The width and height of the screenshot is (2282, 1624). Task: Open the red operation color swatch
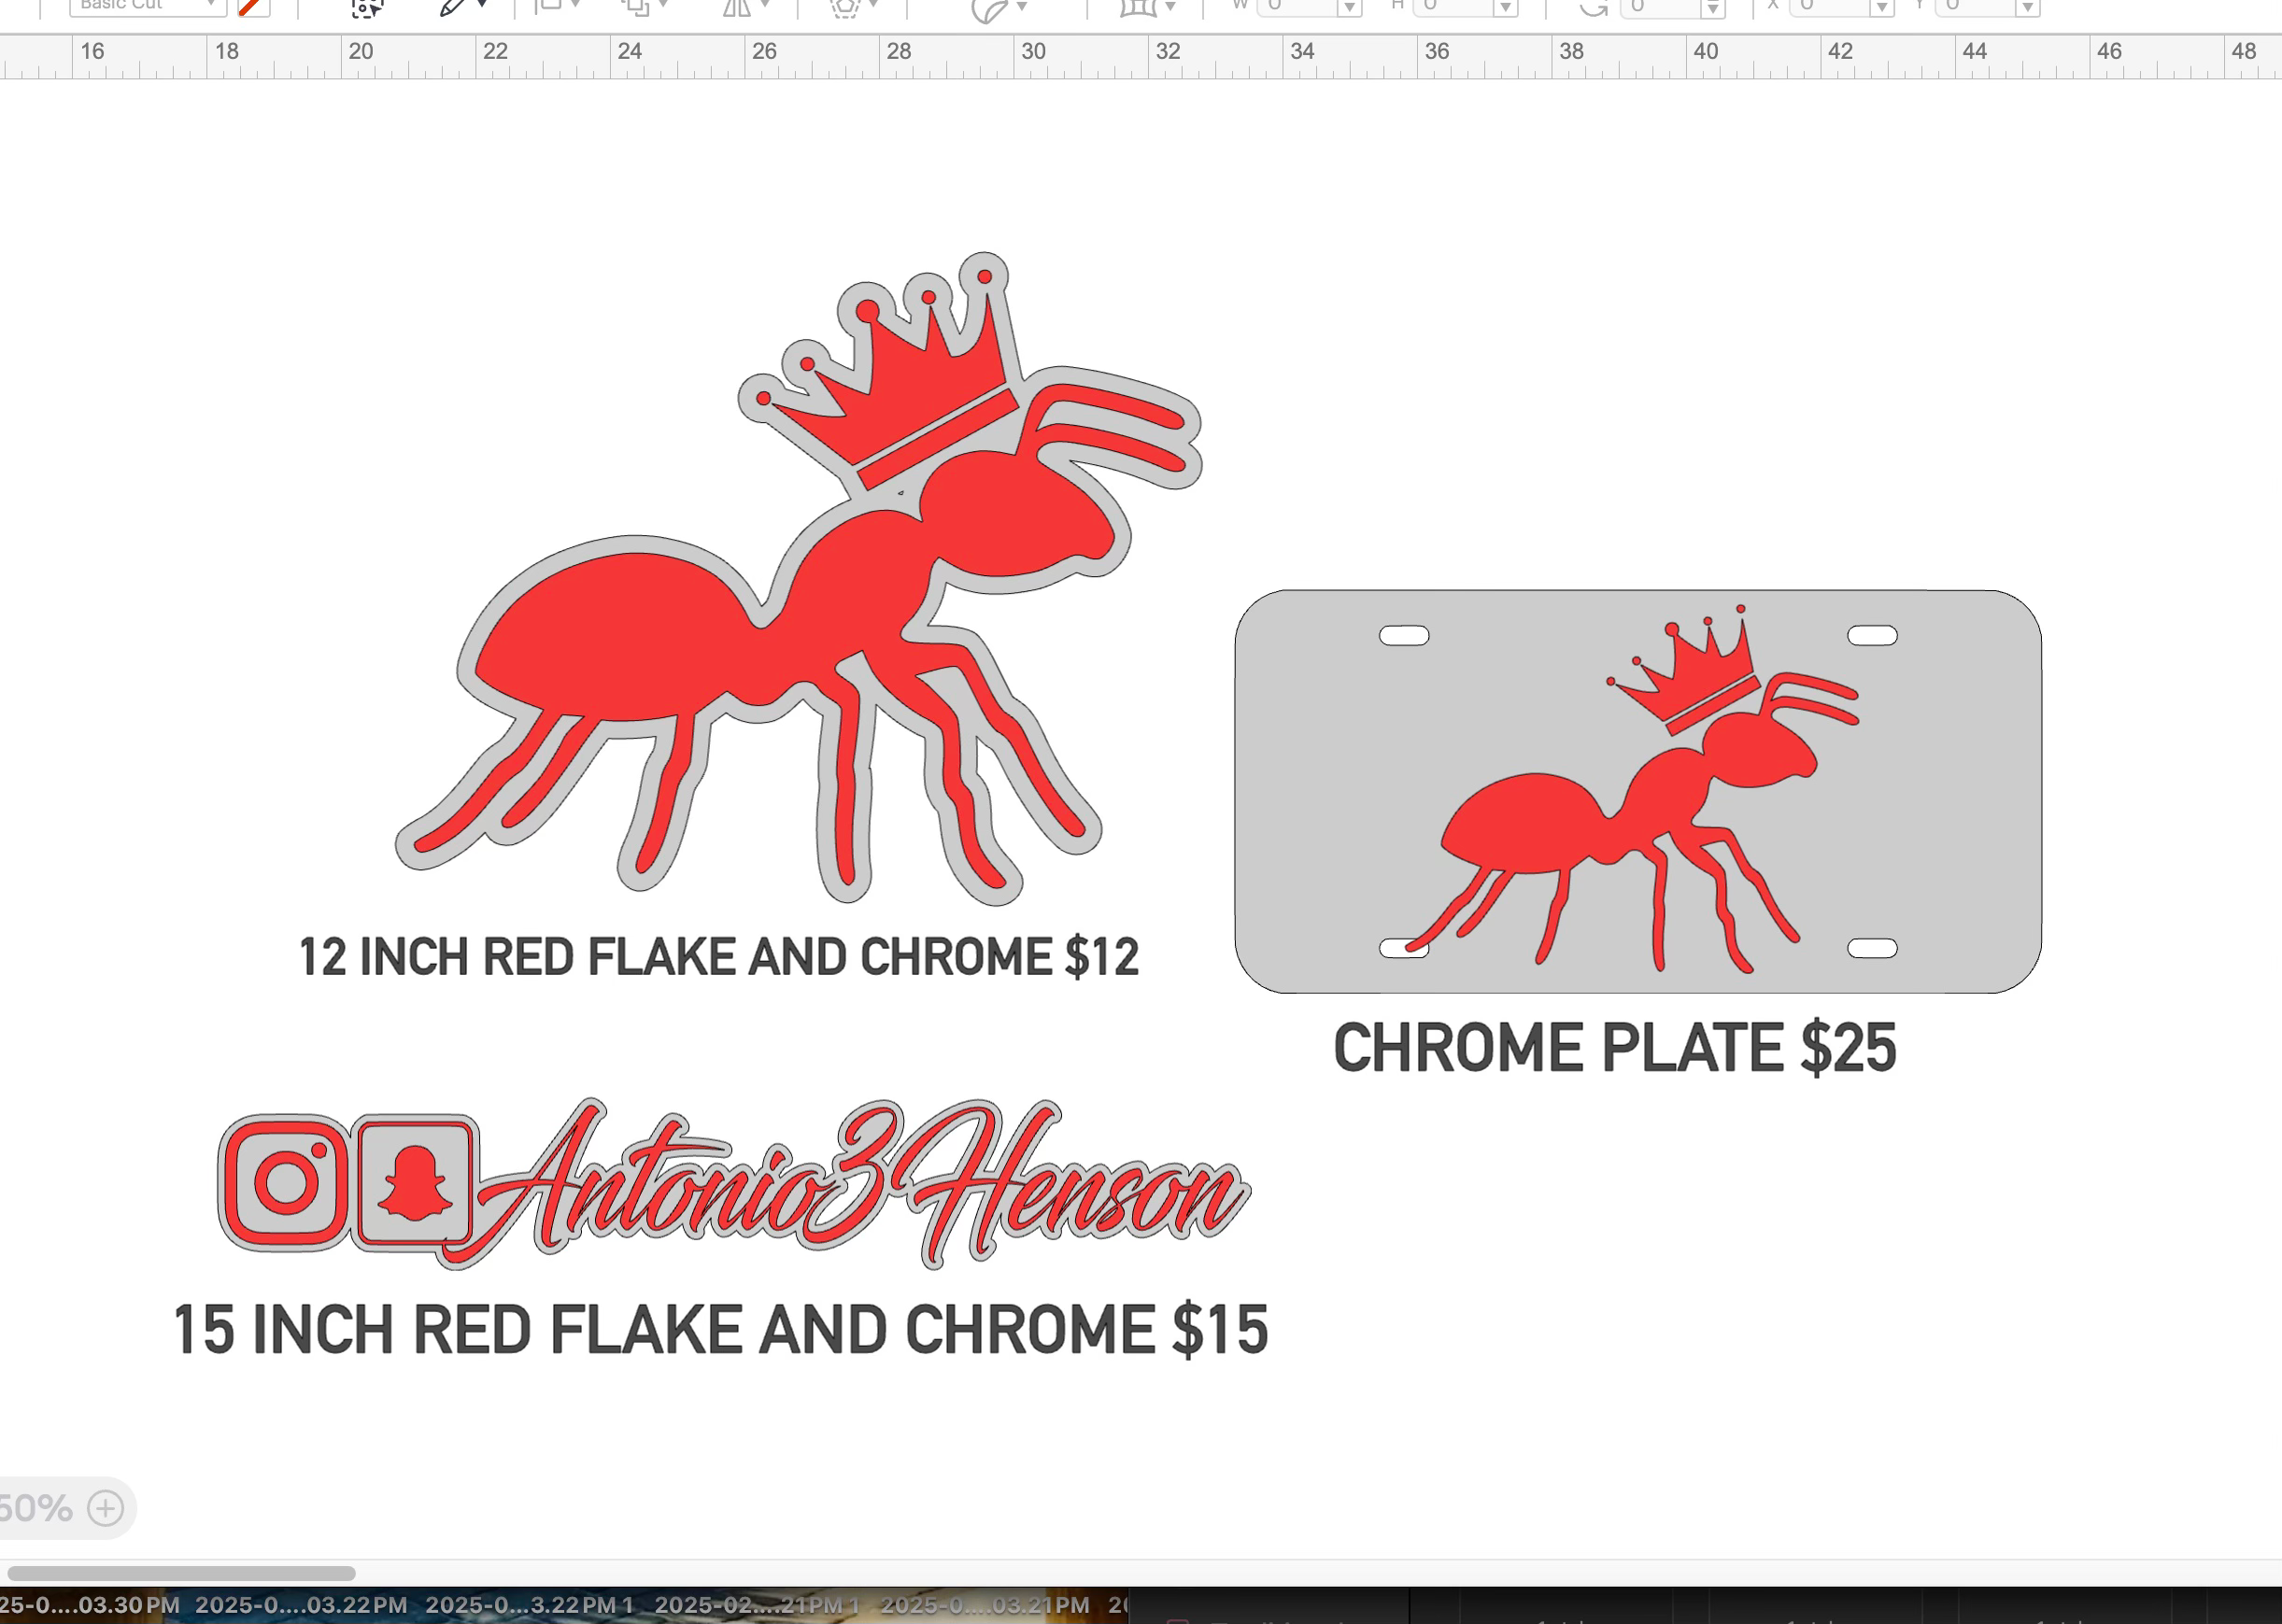pyautogui.click(x=254, y=8)
